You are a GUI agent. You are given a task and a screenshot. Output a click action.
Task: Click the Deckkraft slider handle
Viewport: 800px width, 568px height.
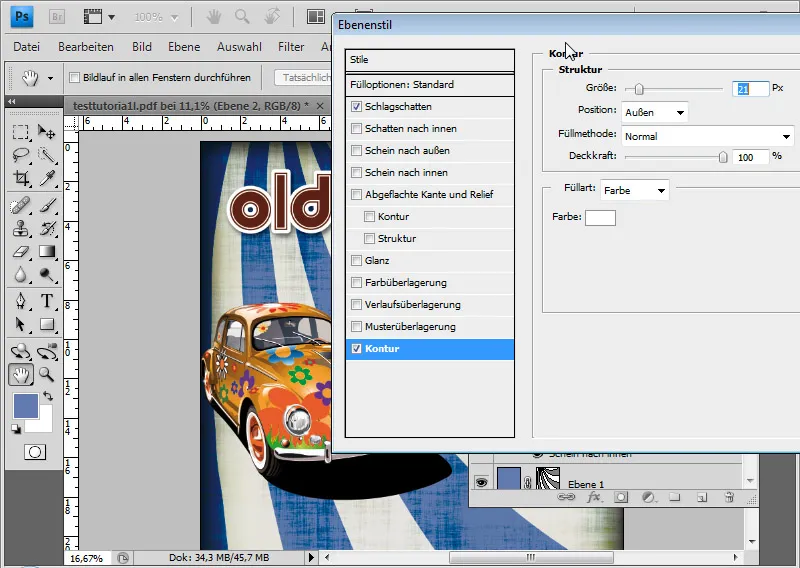click(723, 157)
